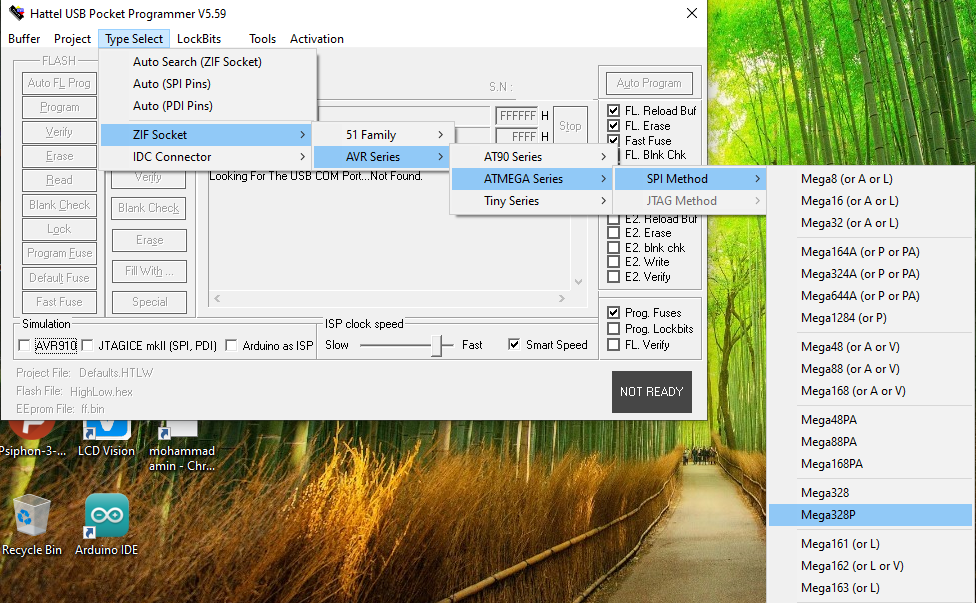Click the FFFFFF hex address field

pos(517,116)
